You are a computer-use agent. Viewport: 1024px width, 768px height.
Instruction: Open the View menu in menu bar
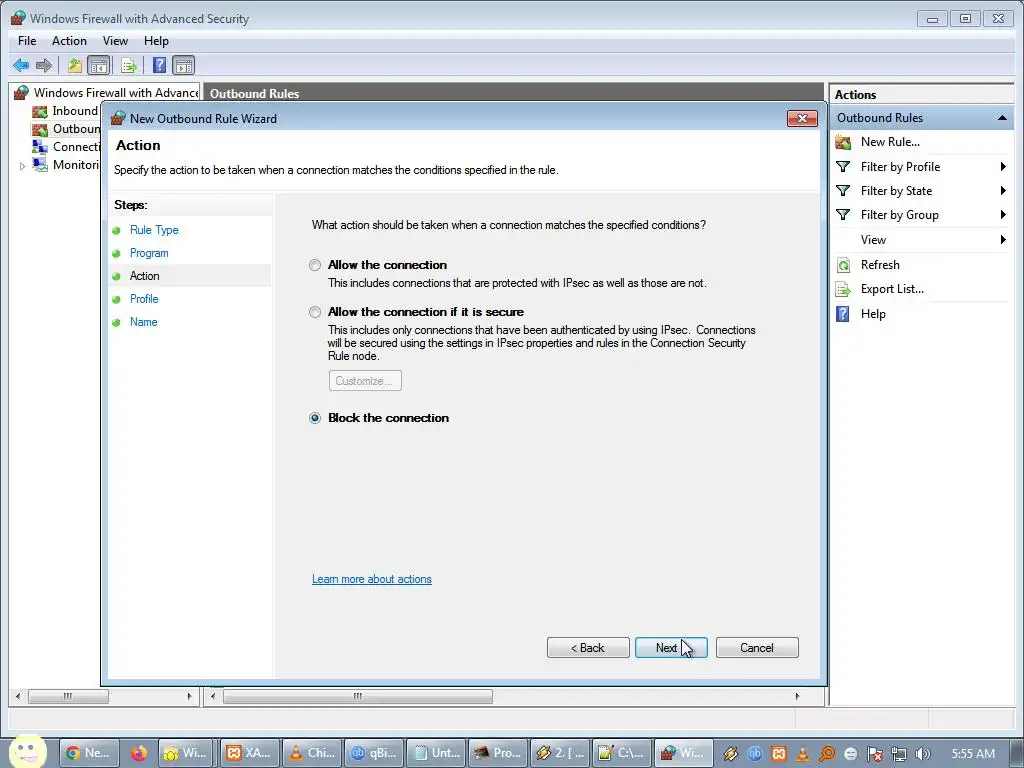(x=115, y=40)
